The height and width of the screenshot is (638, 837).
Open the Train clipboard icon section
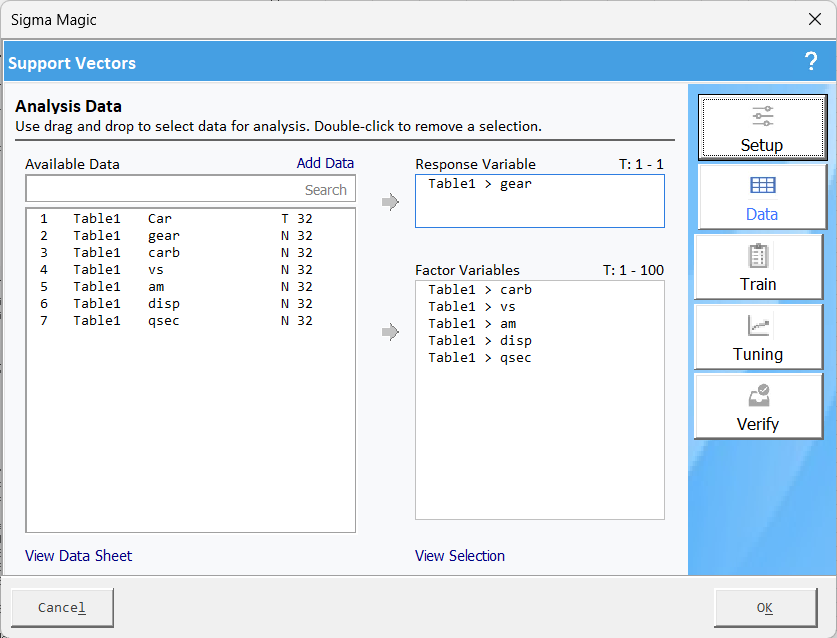click(x=758, y=267)
